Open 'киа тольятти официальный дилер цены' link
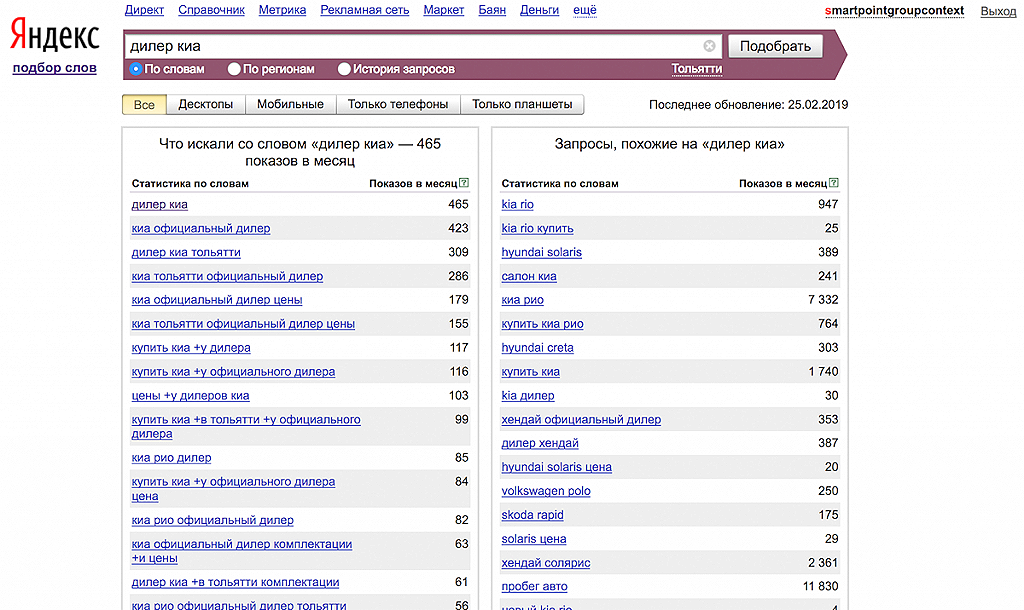 pyautogui.click(x=243, y=324)
